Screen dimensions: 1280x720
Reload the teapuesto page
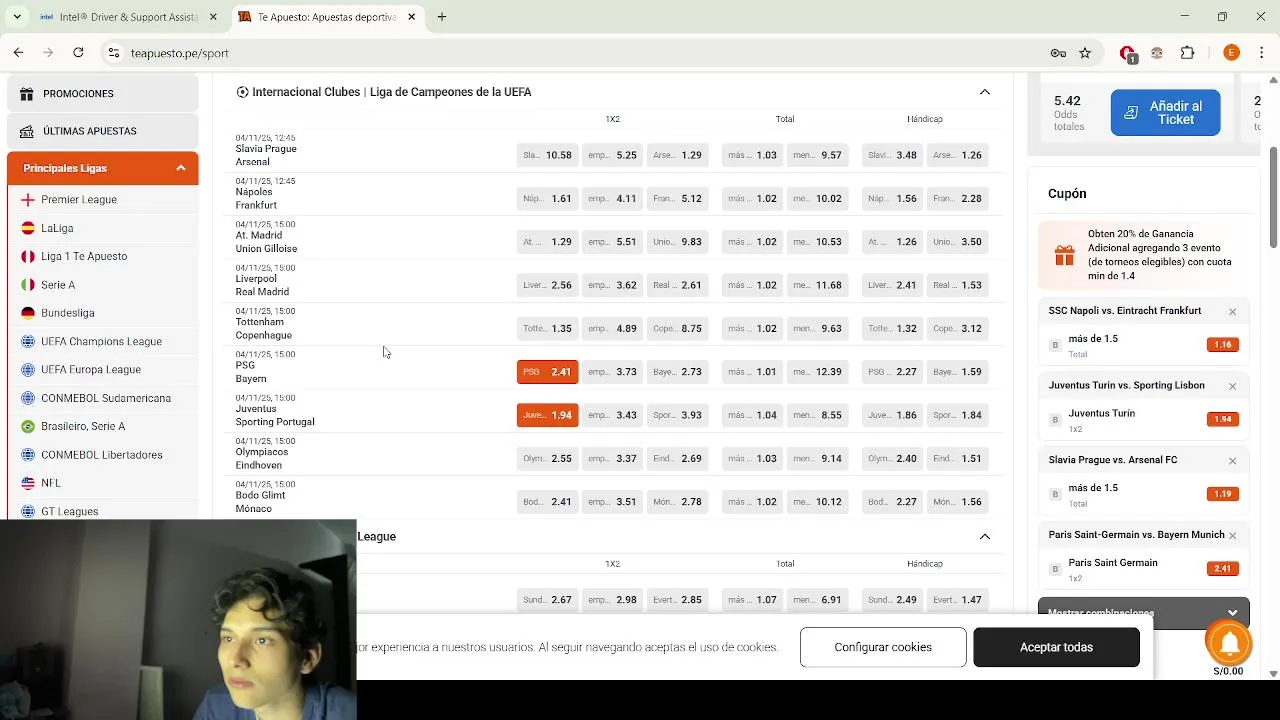78,53
